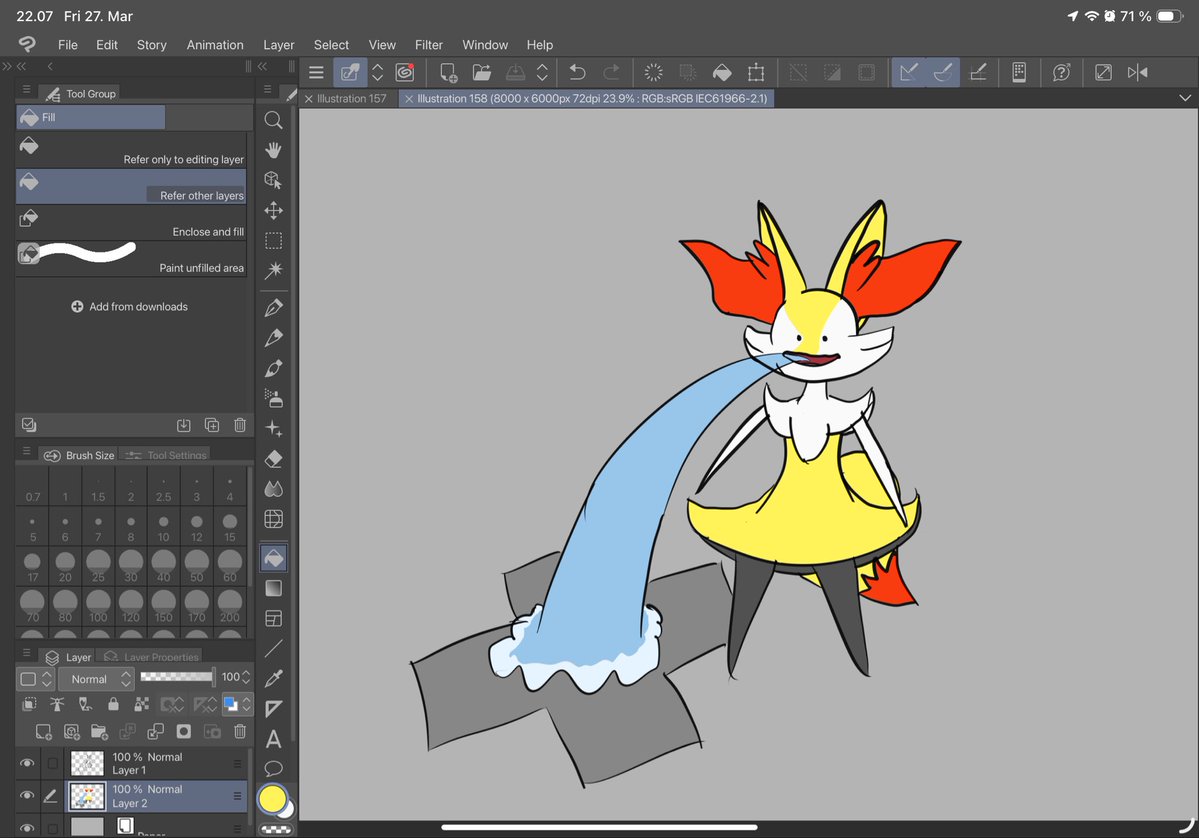Select the Balloon speech bubble tool

click(273, 768)
